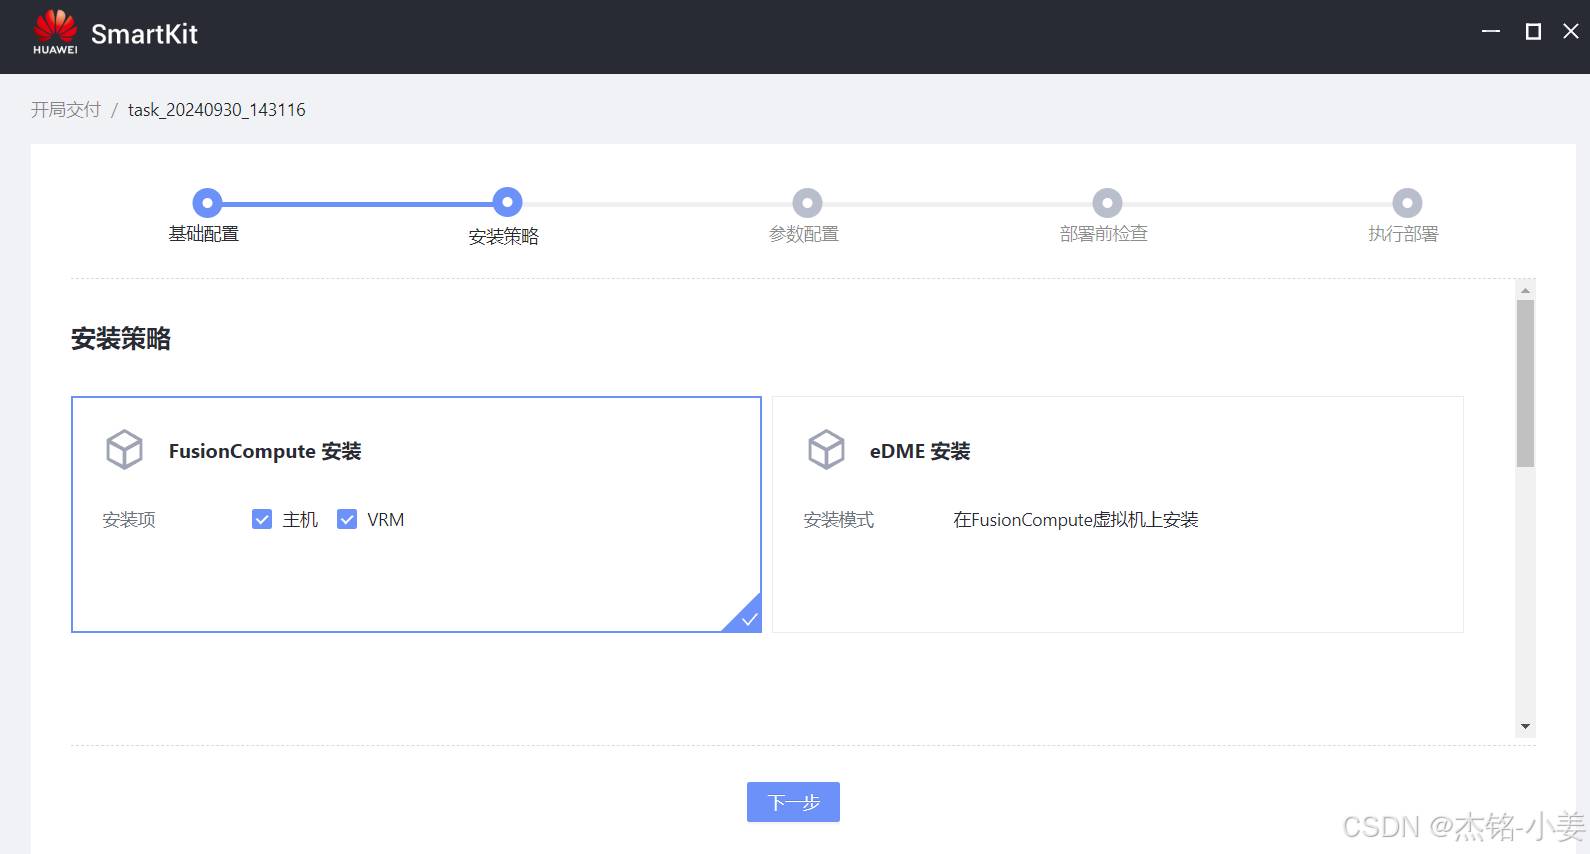Click the 执行部署 step circle
Viewport: 1590px width, 854px height.
tap(1407, 203)
